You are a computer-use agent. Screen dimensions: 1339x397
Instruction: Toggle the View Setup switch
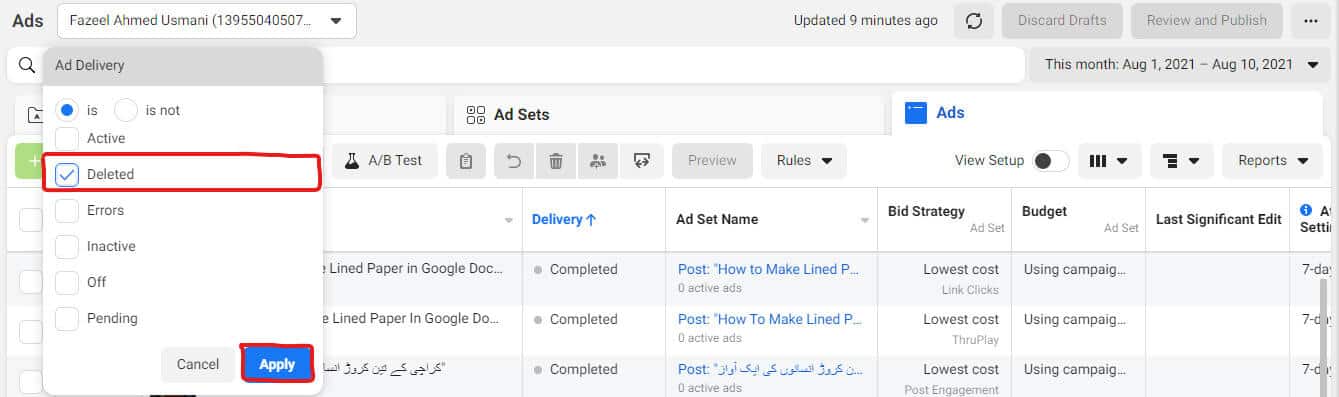pyautogui.click(x=1050, y=160)
